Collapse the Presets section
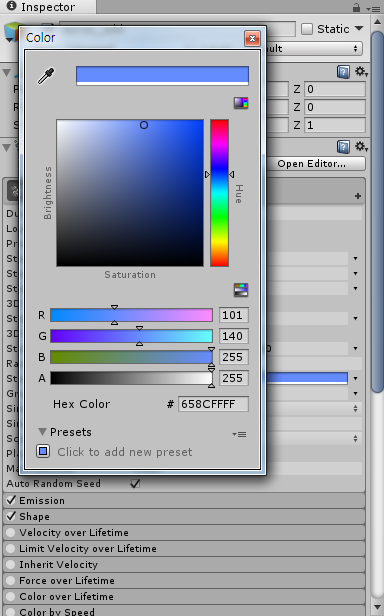The height and width of the screenshot is (616, 384). pyautogui.click(x=42, y=432)
